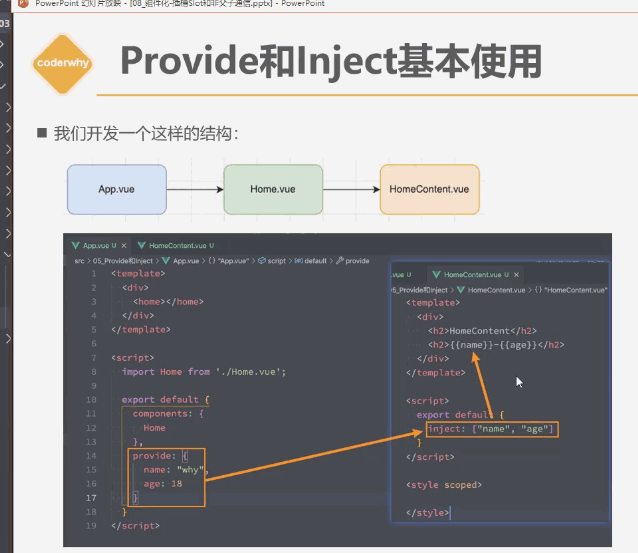The height and width of the screenshot is (553, 638).
Task: Select the HomeContent.vue tab in the right editor
Action: click(473, 274)
